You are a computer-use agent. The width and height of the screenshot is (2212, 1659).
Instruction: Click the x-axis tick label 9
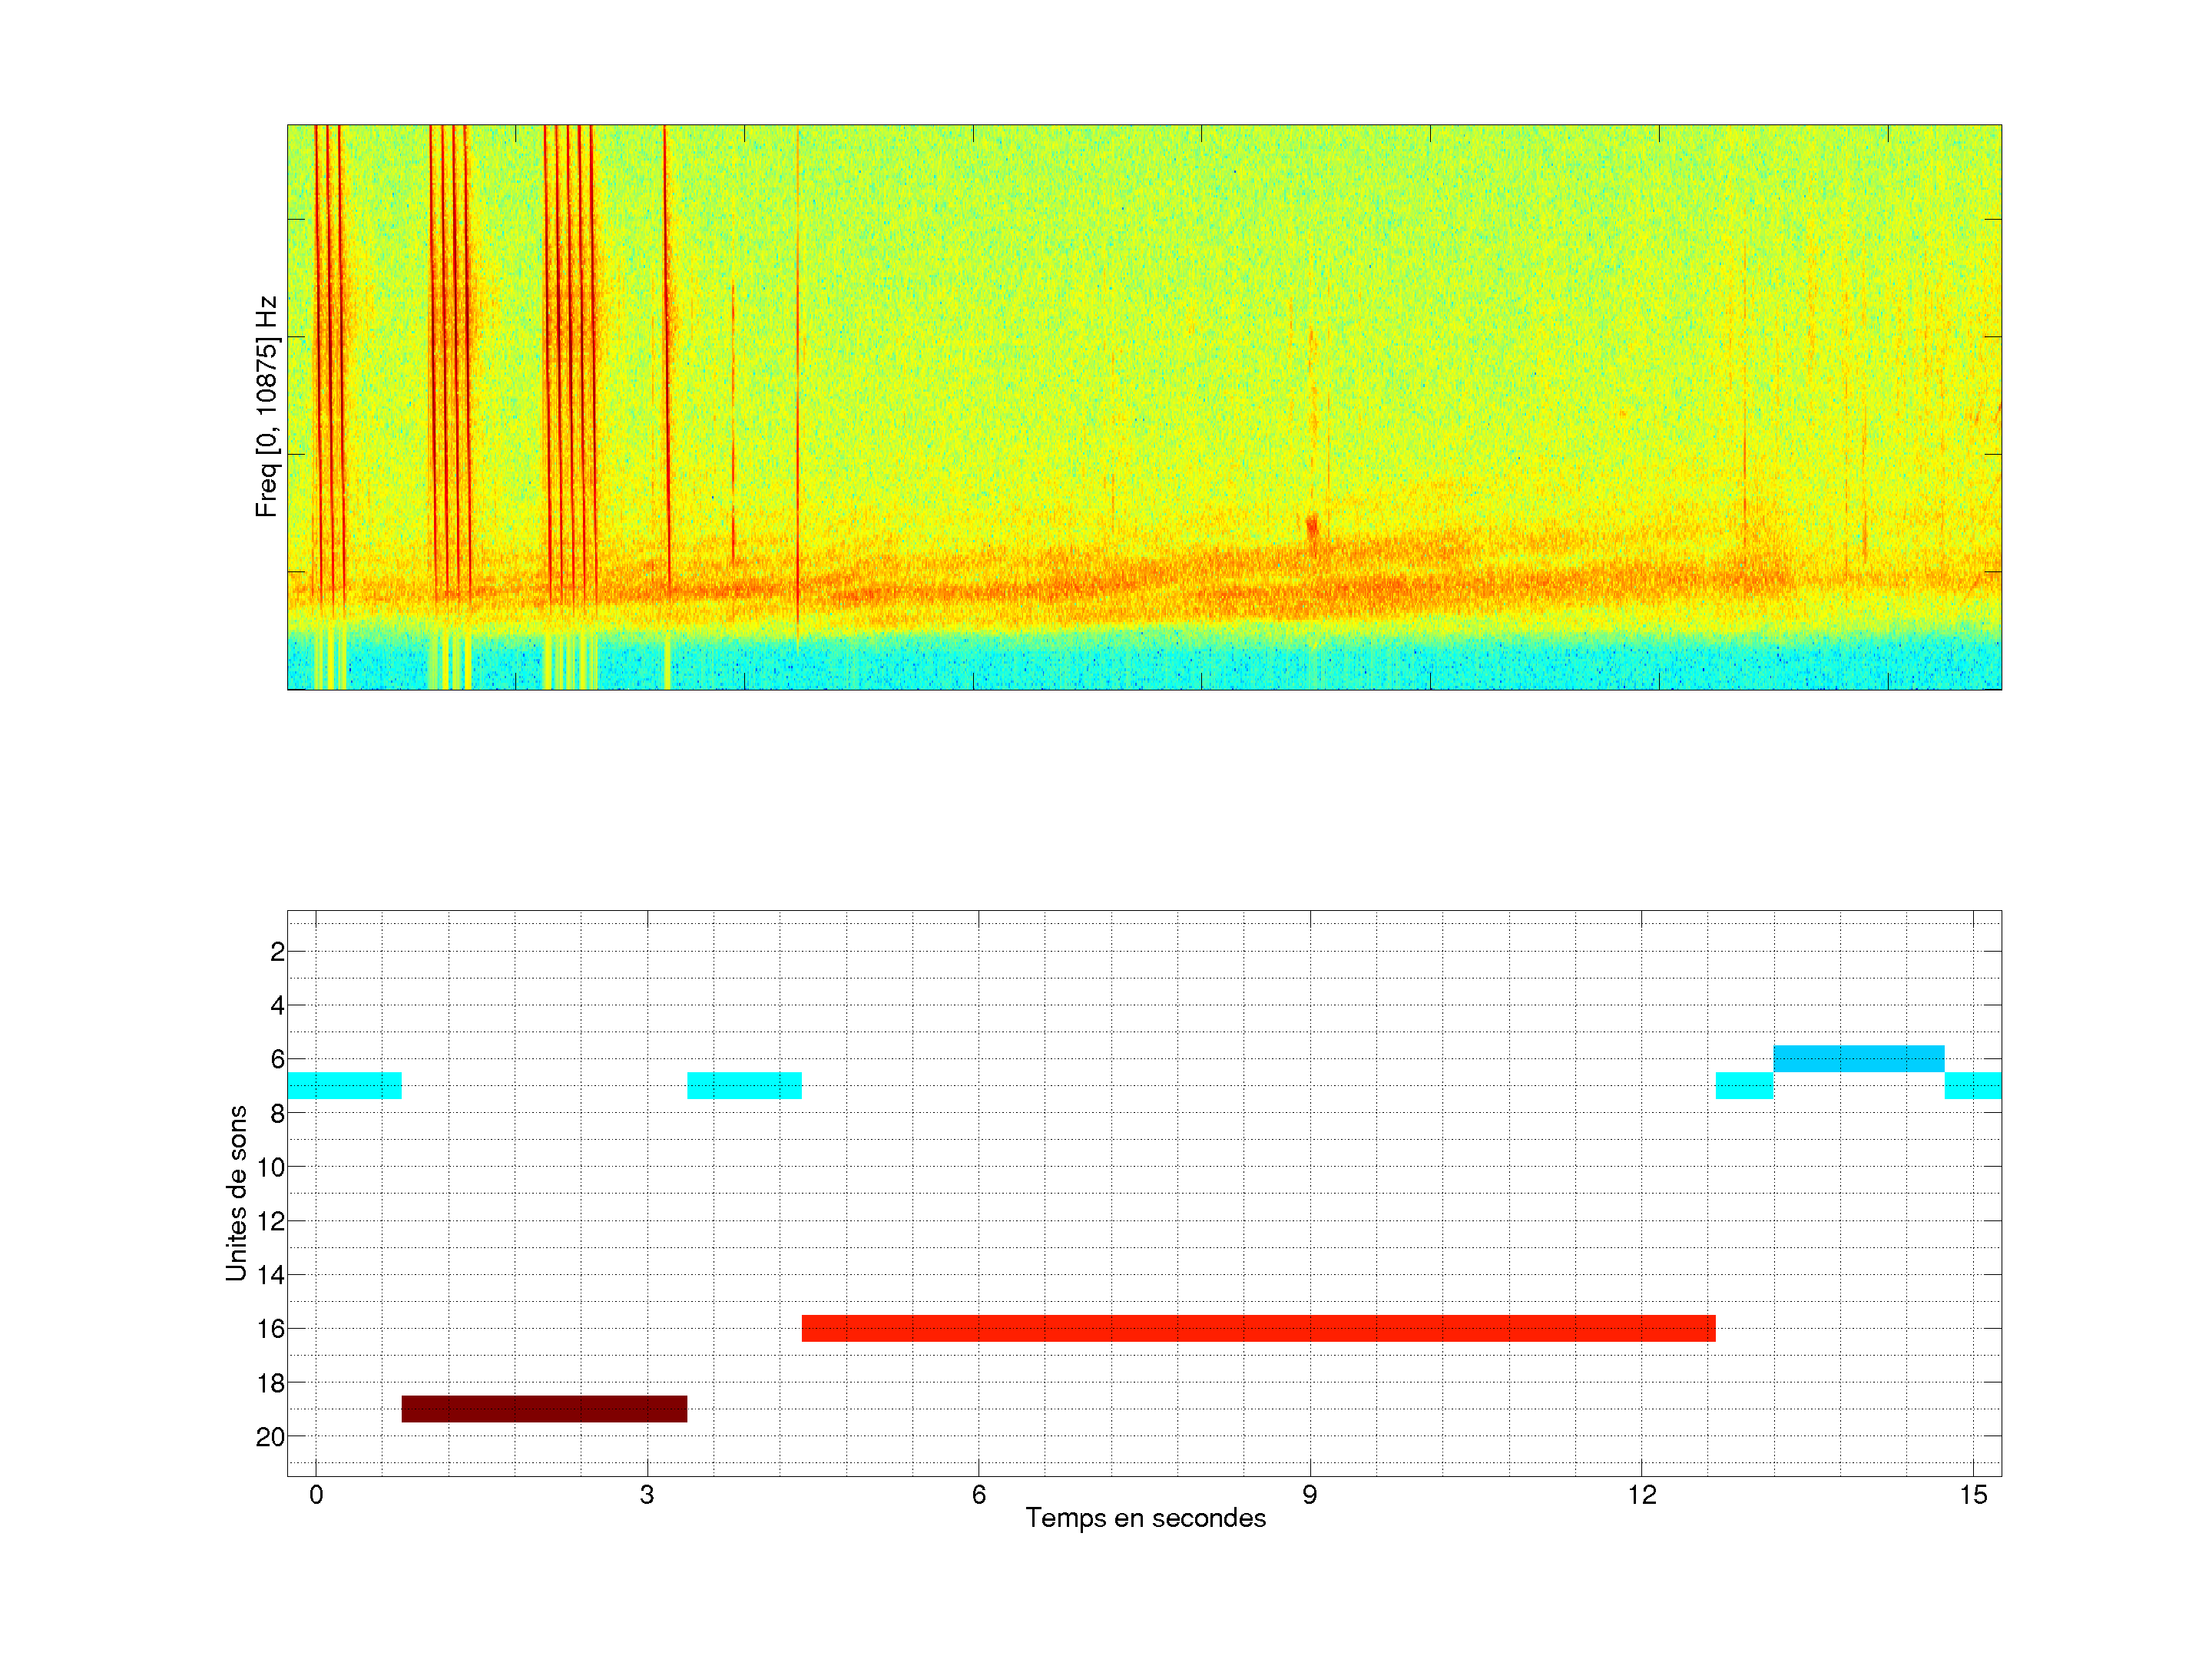pyautogui.click(x=1310, y=1495)
